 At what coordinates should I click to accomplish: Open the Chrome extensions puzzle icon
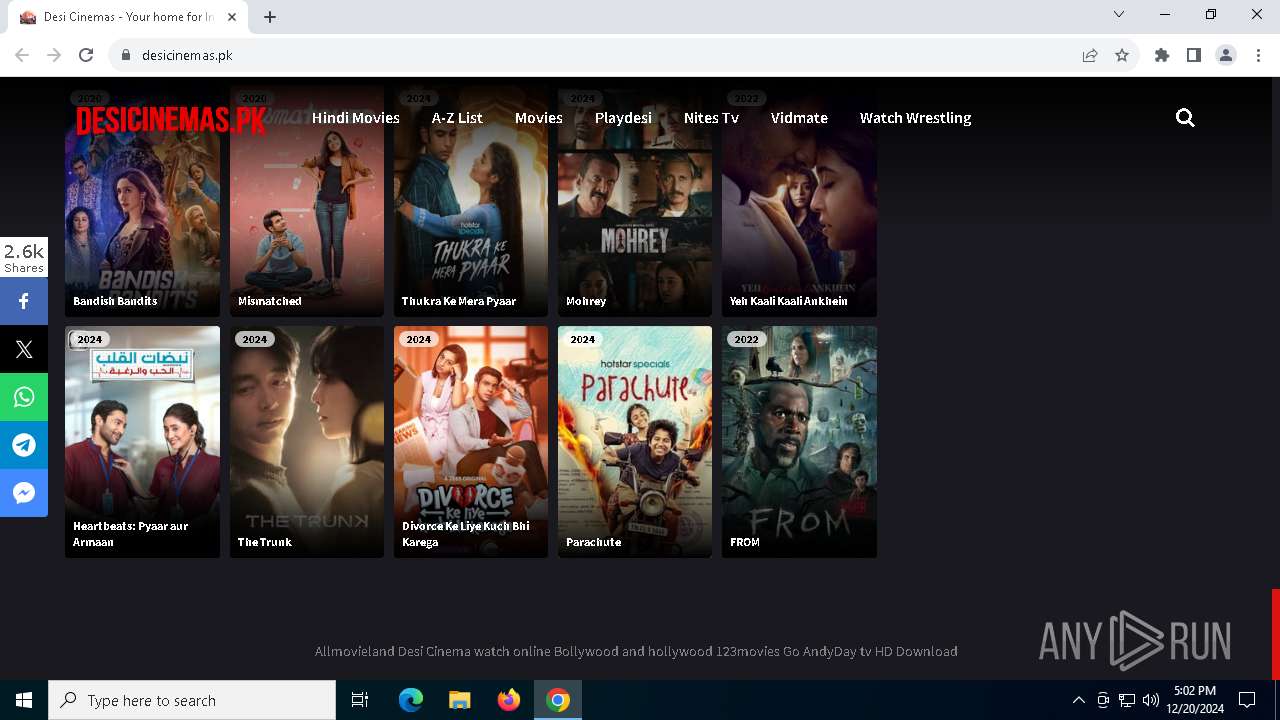click(1162, 55)
